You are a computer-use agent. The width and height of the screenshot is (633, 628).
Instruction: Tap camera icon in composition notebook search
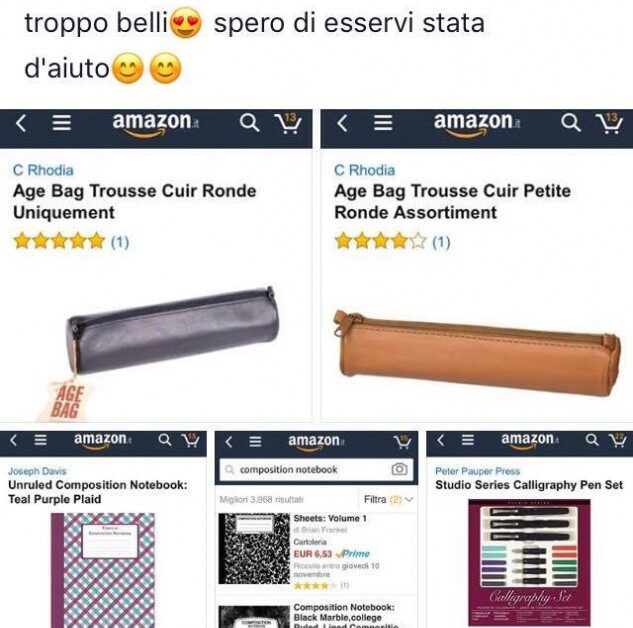(399, 469)
